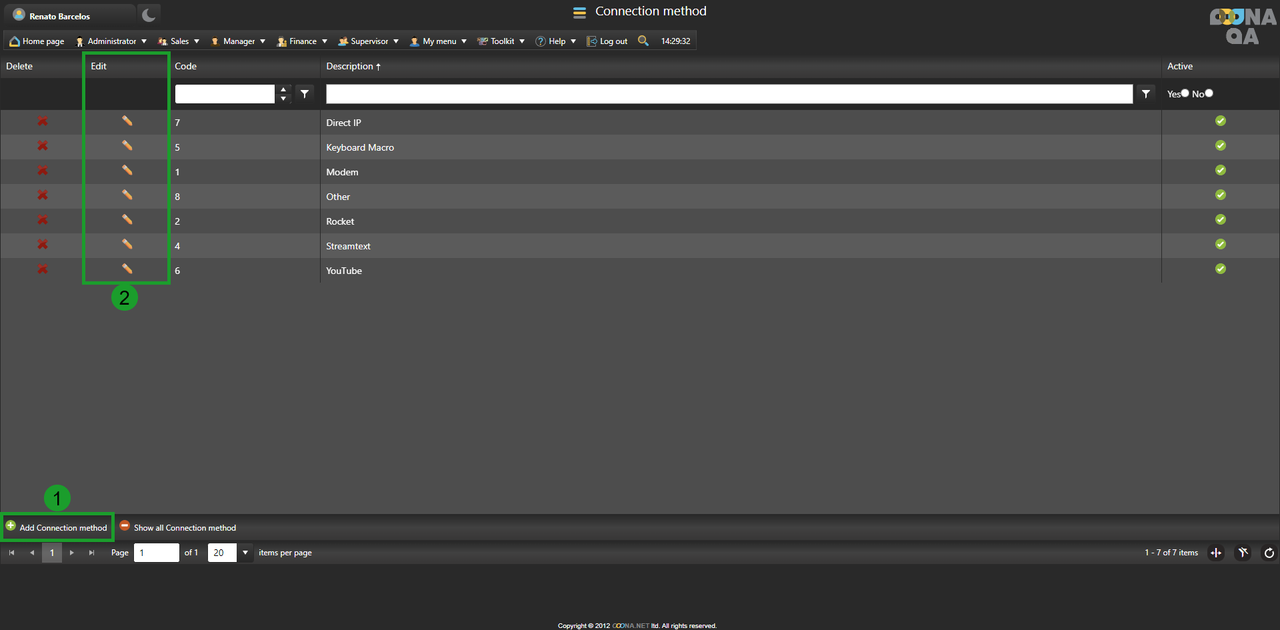Click the Description filter text field
Image resolution: width=1280 pixels, height=630 pixels.
(728, 94)
